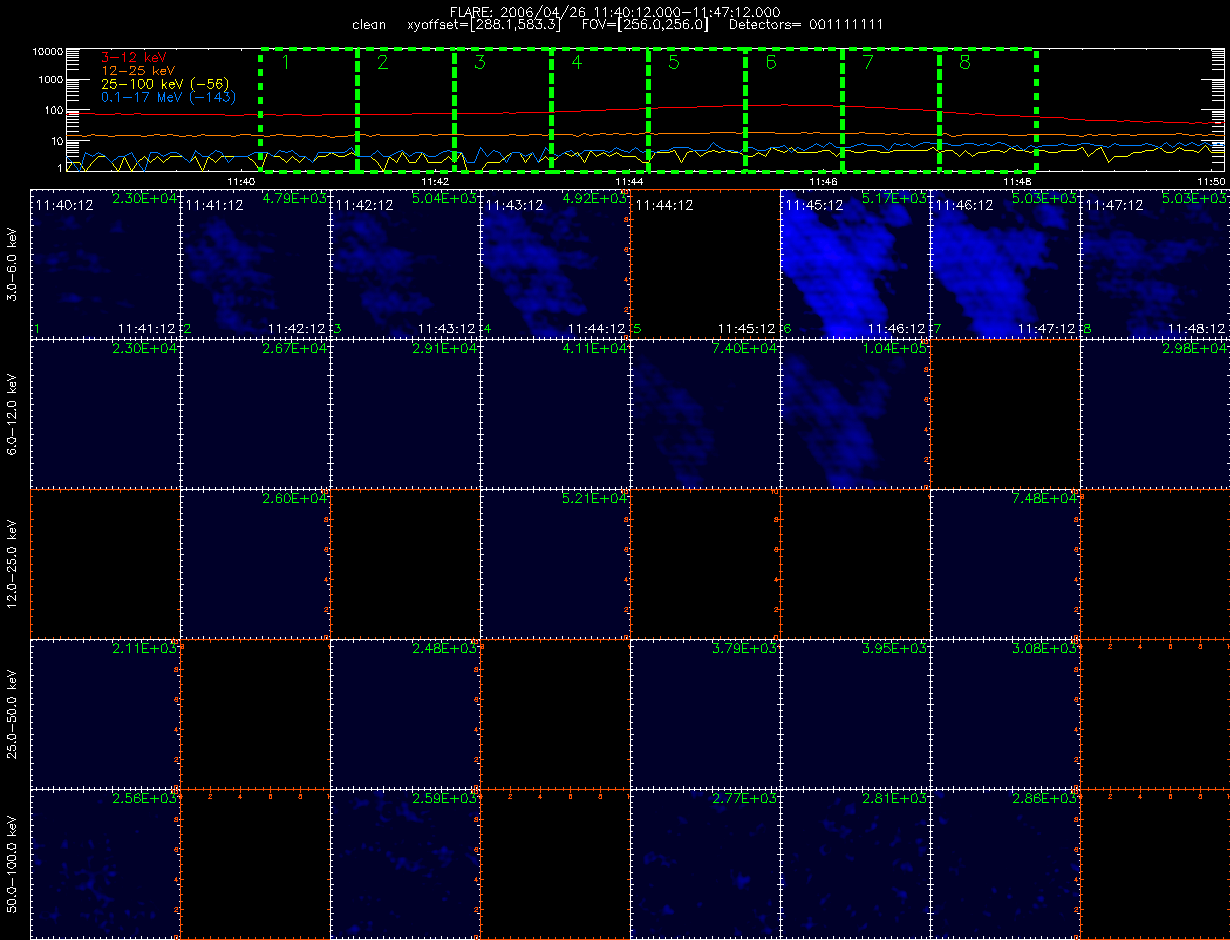Click the 2.59E+03 peak value text
This screenshot has height=940, width=1230.
(445, 799)
